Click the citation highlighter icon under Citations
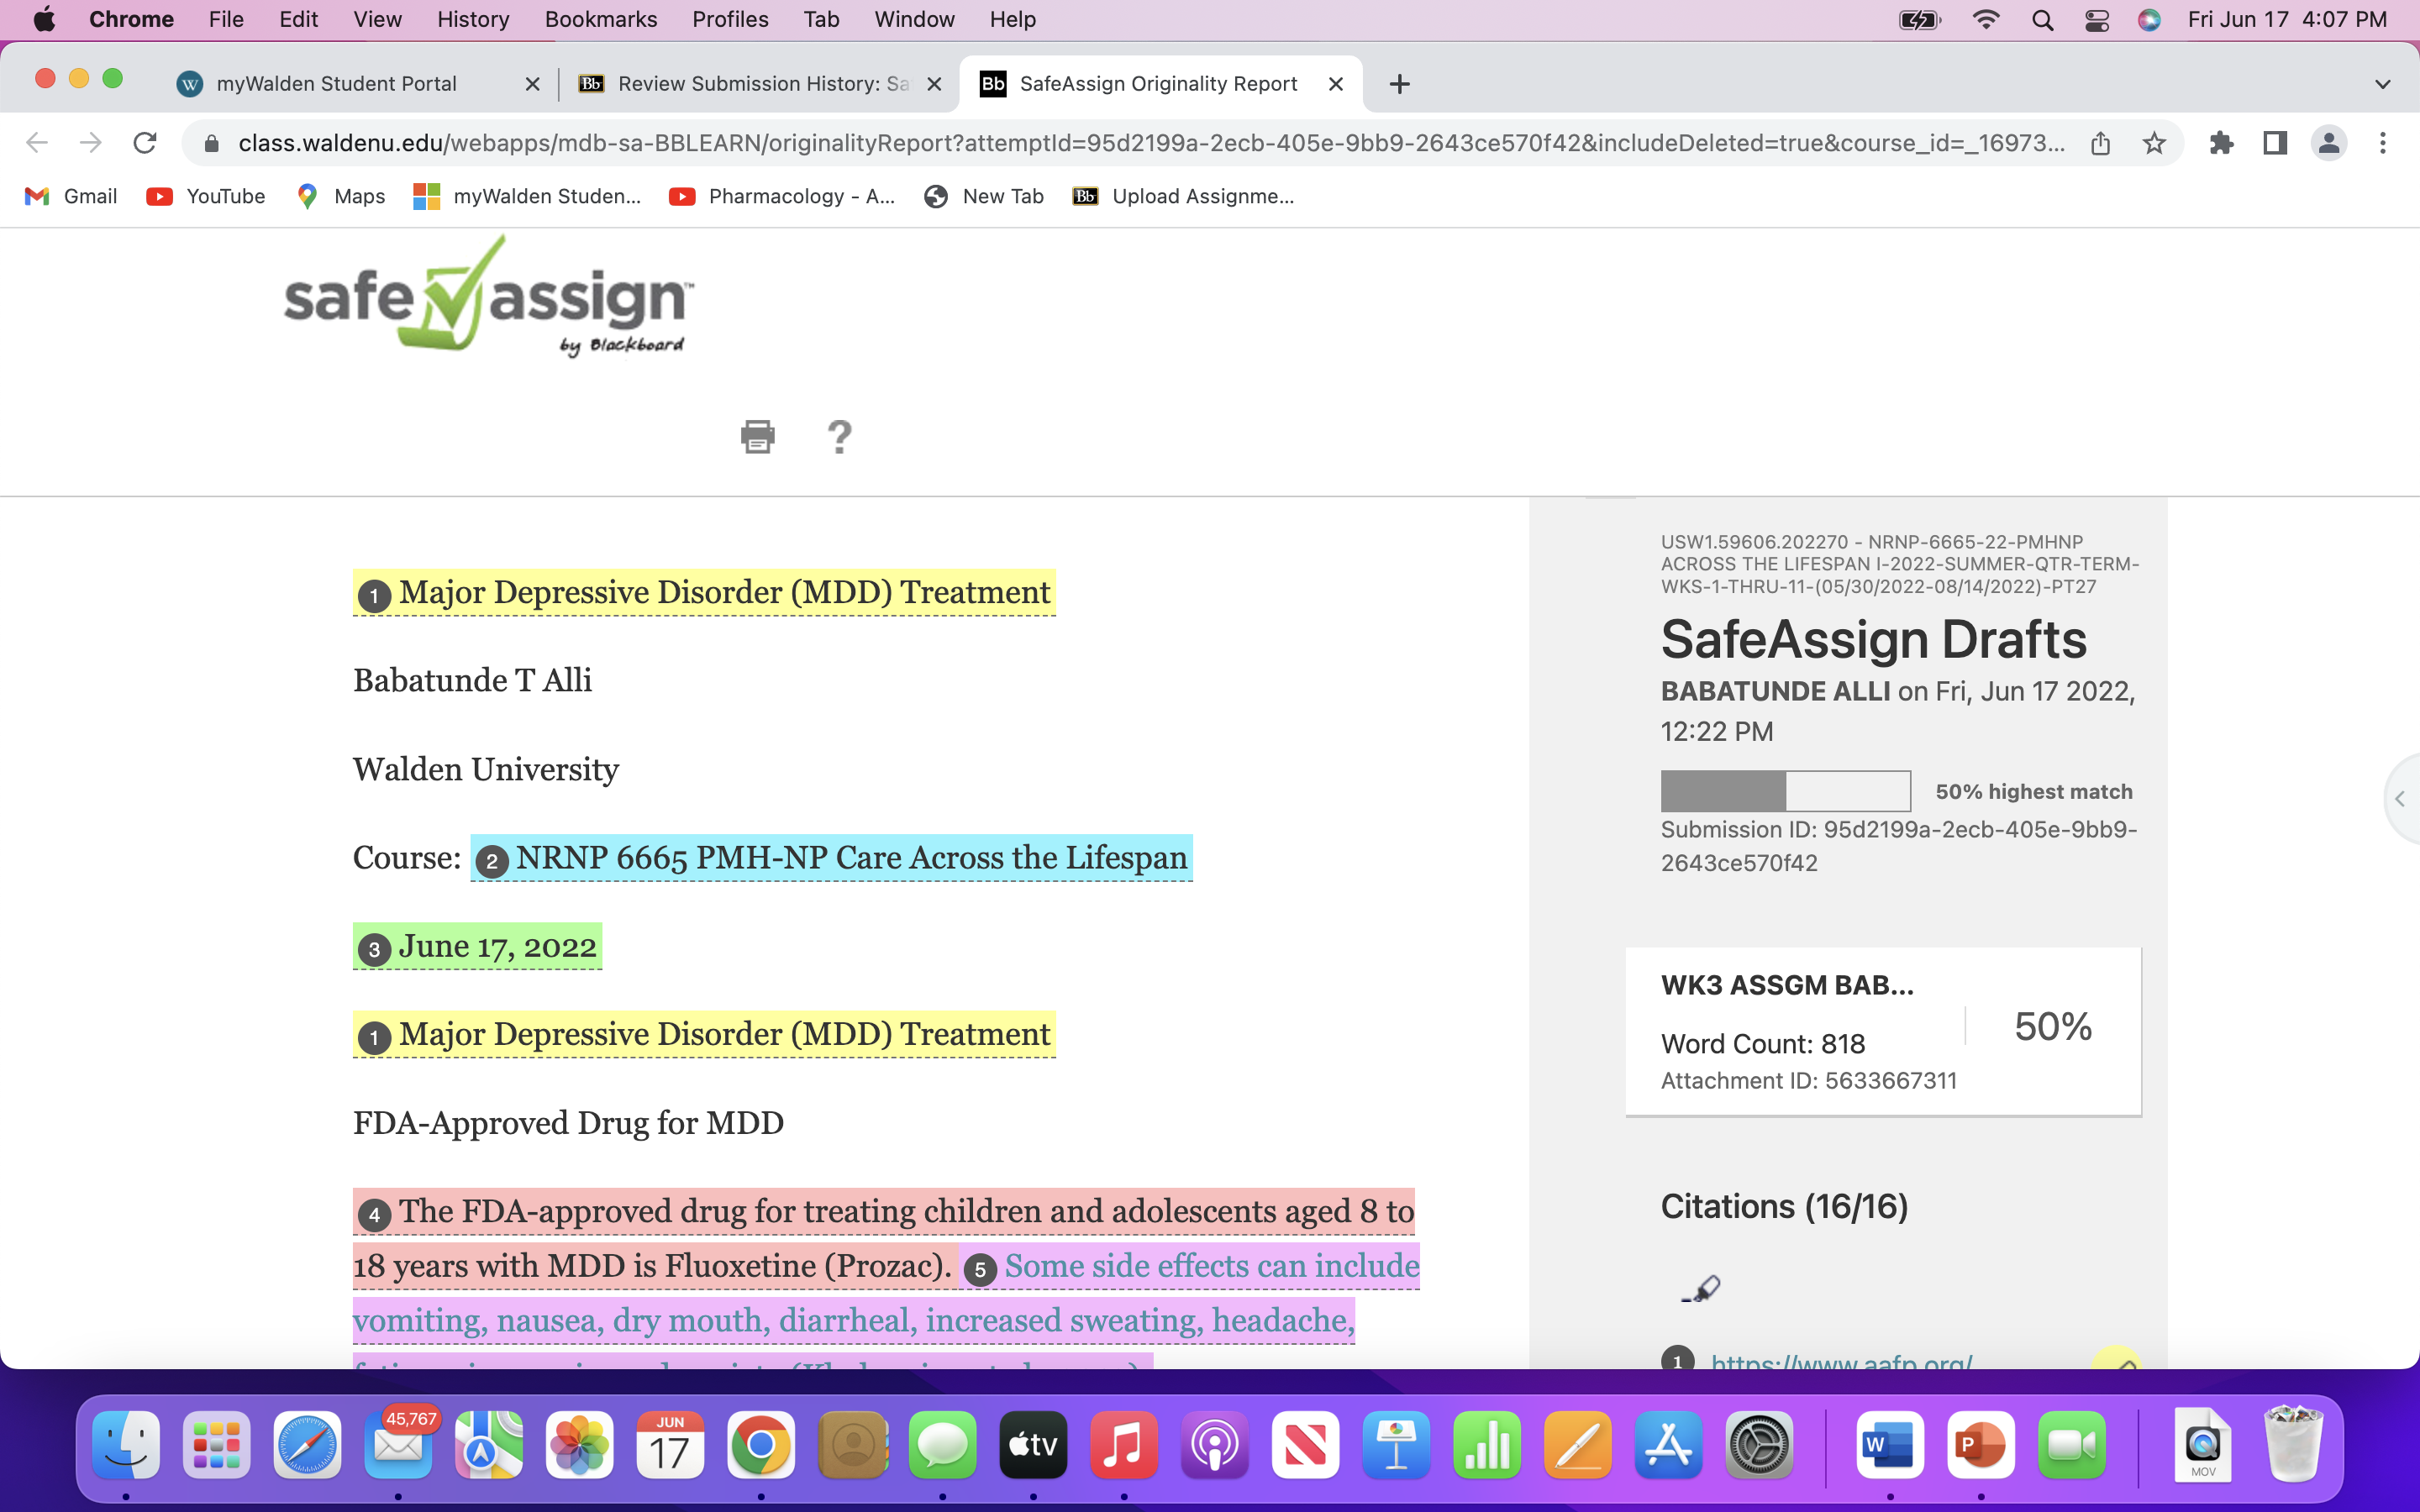Viewport: 2420px width, 1512px height. coord(1701,1288)
